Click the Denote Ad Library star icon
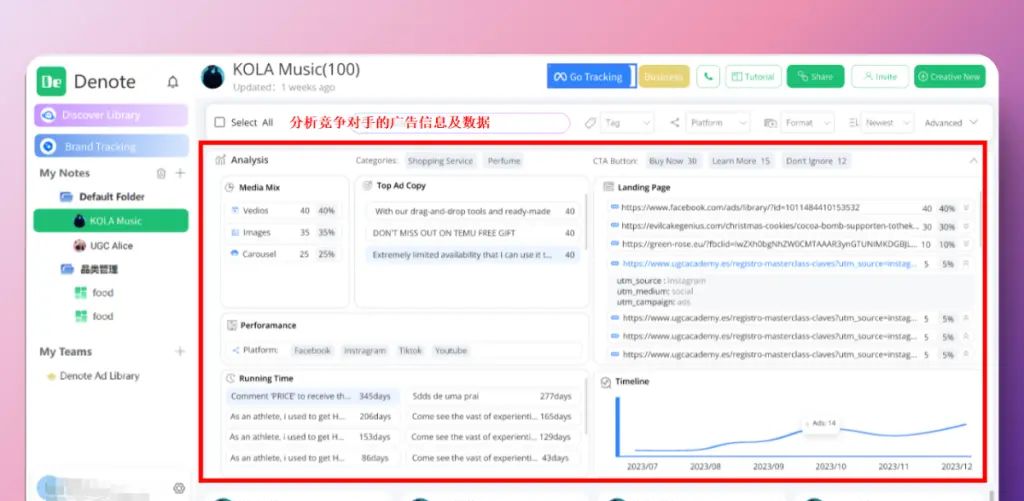Image resolution: width=1024 pixels, height=501 pixels. pyautogui.click(x=51, y=377)
